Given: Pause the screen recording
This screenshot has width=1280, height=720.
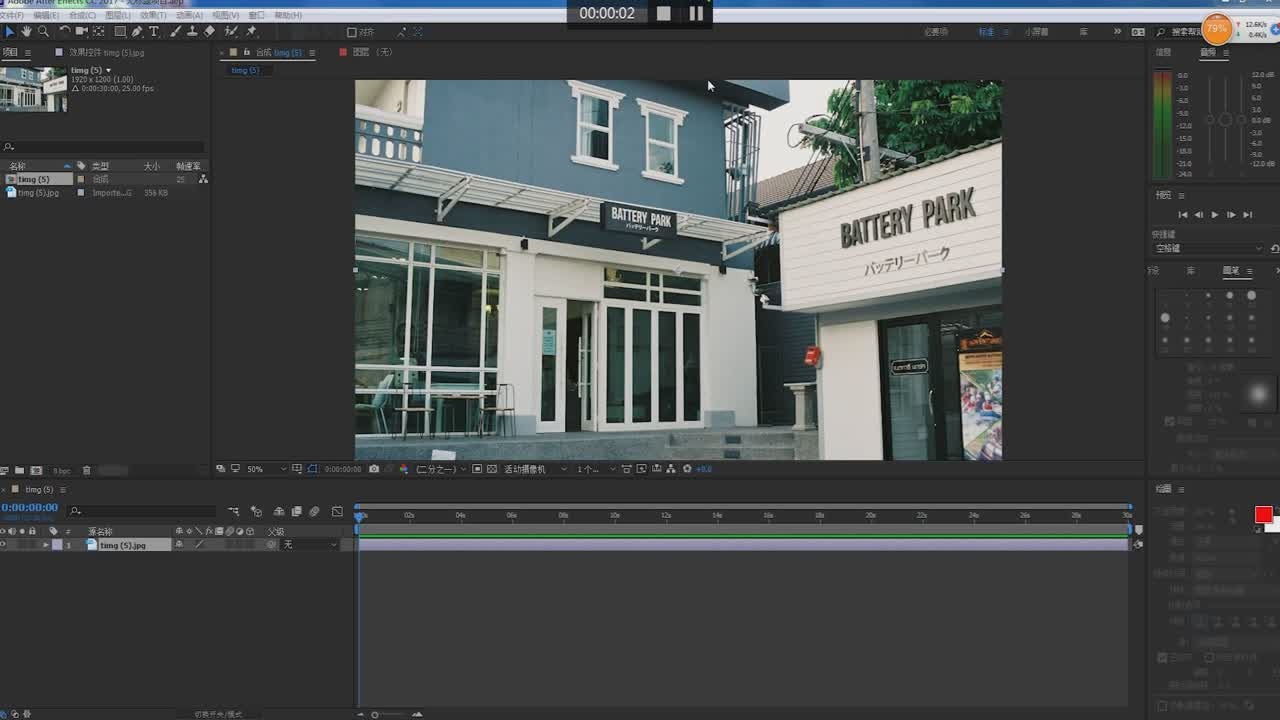Looking at the screenshot, I should click(x=696, y=13).
